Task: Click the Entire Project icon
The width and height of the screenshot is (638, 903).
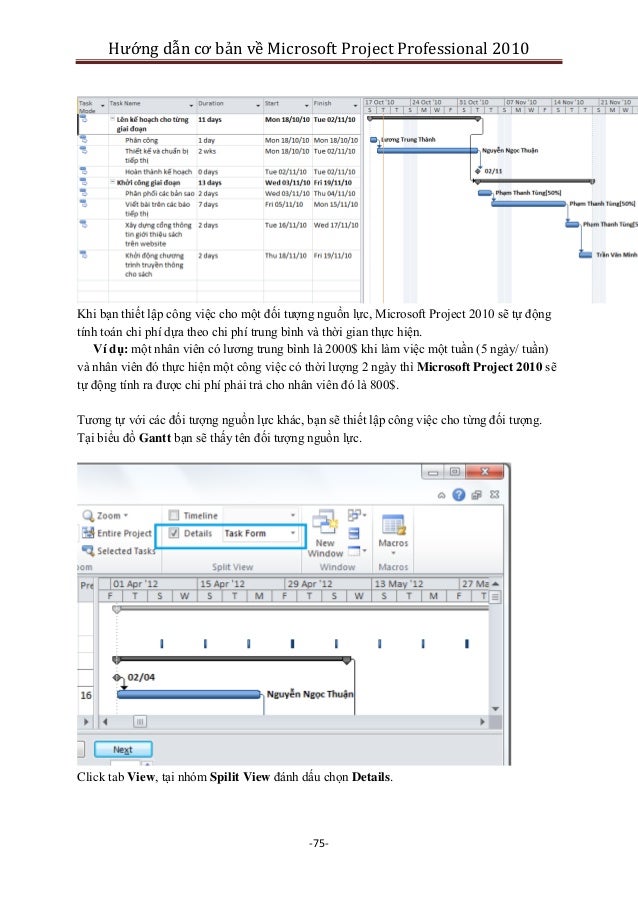Action: [88, 533]
